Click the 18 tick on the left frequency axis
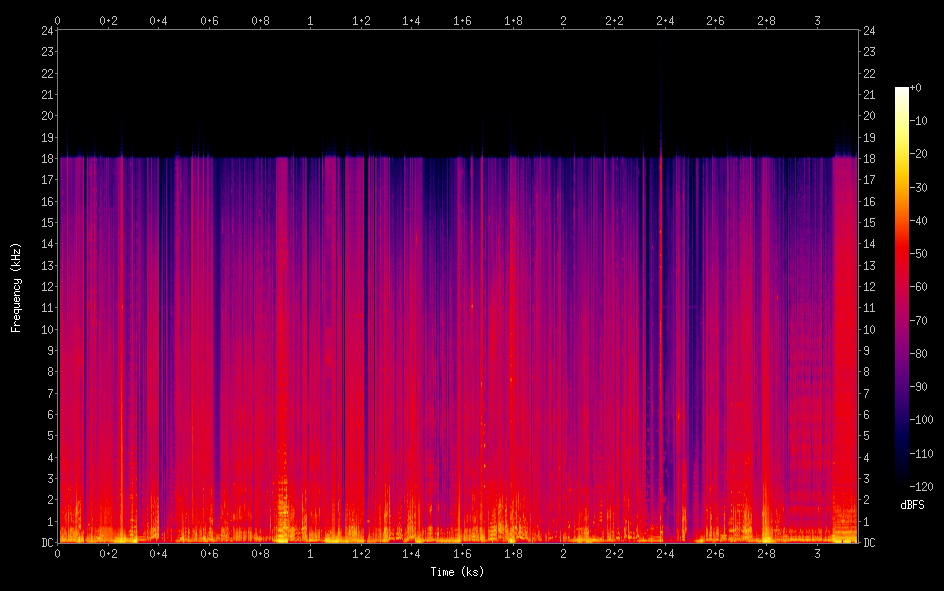Viewport: 944px width, 591px height. click(x=45, y=158)
